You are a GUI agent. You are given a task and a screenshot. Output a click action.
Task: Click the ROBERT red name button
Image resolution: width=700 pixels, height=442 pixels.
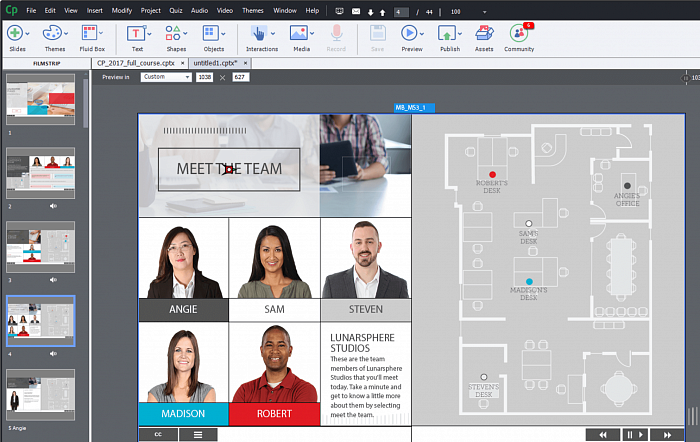click(x=274, y=414)
